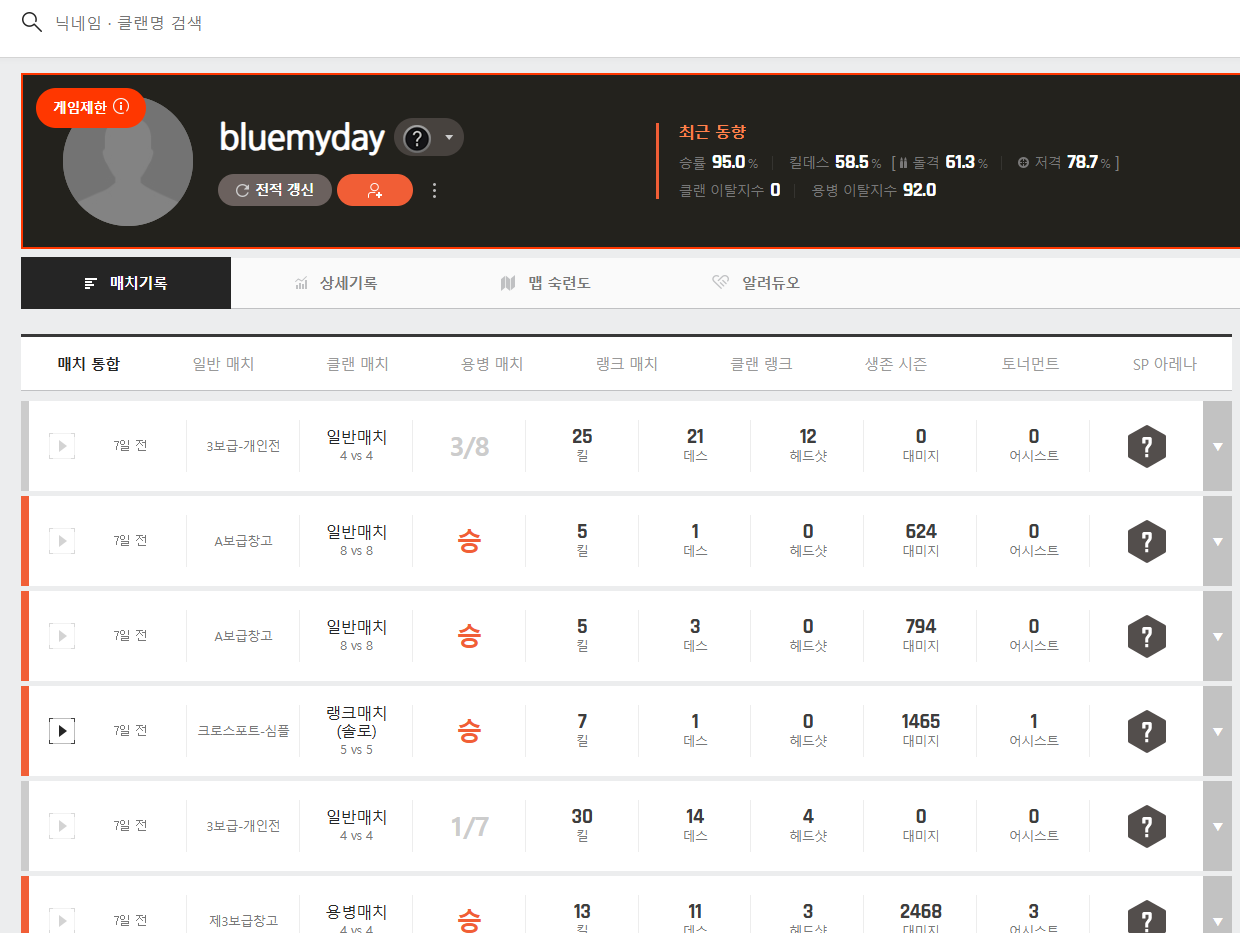Click hexagon question icon in first match row
Image resolution: width=1240 pixels, height=933 pixels.
click(1146, 446)
